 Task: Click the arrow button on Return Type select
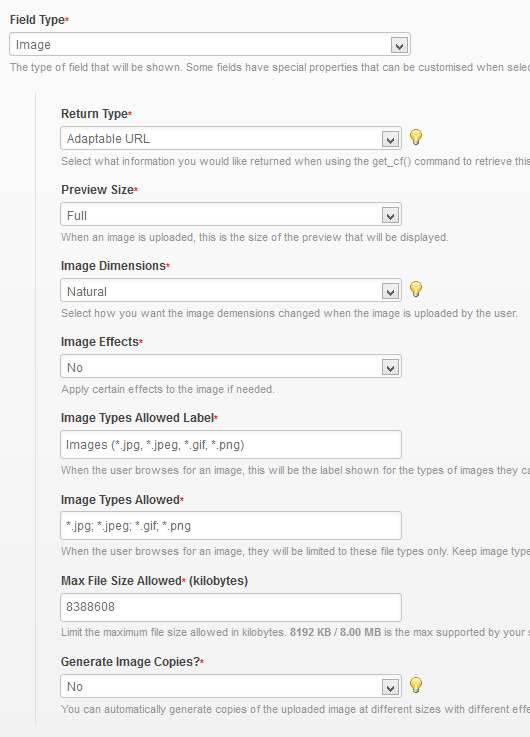[390, 140]
